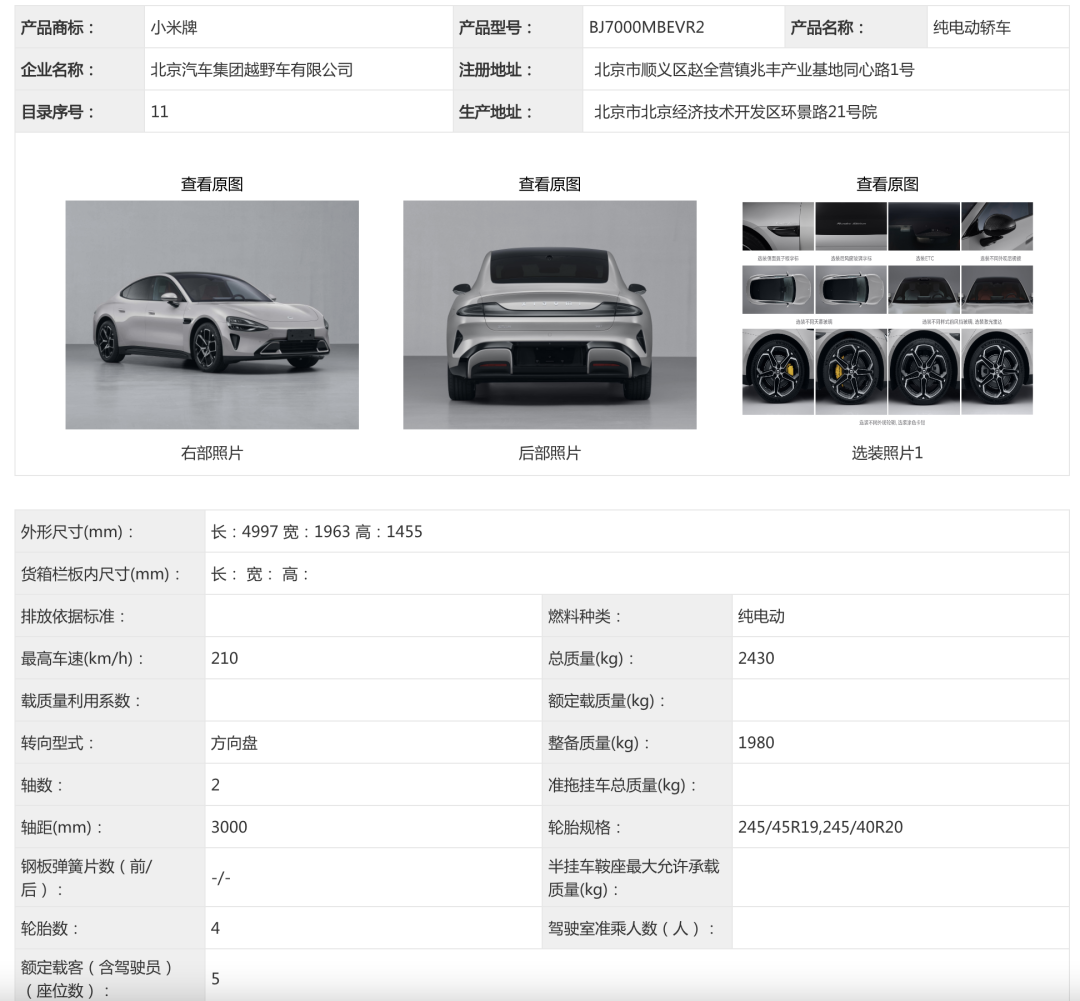Screen dimensions: 1080x1001
Task: Click the '产品商标：' label
Action: (58, 28)
